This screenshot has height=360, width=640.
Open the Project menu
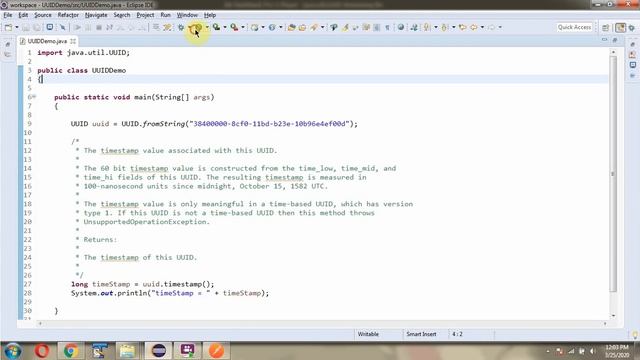point(145,15)
